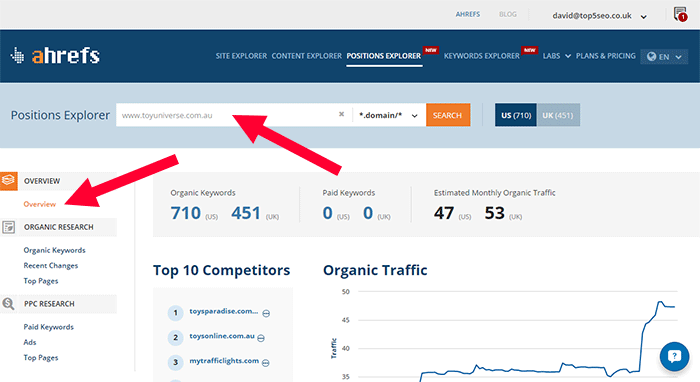Open Paid Keywords in sidebar

click(x=49, y=327)
